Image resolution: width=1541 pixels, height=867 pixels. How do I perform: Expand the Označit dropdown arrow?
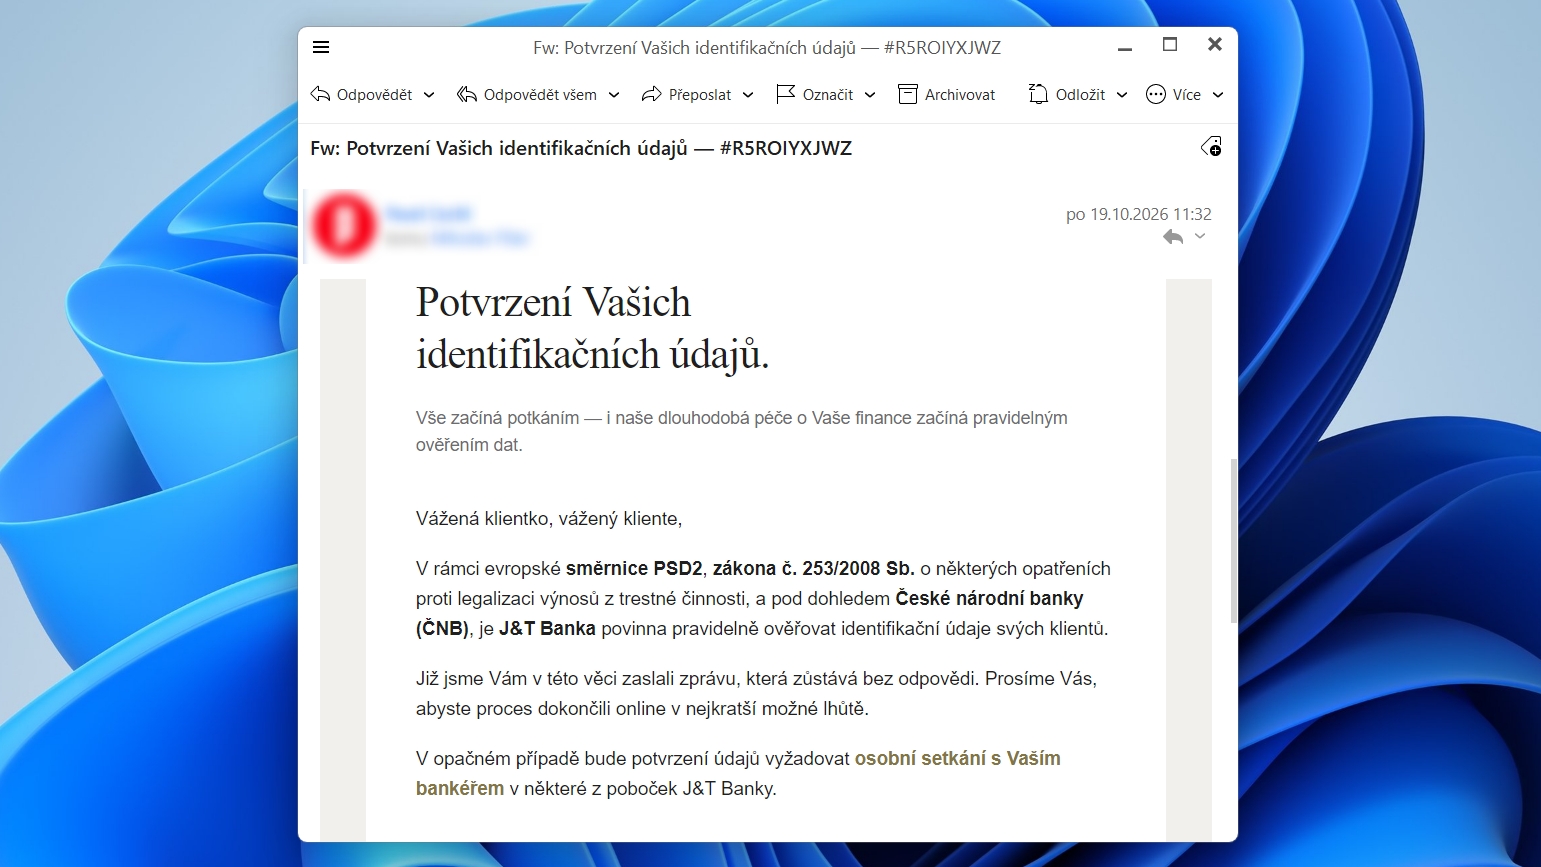870,95
